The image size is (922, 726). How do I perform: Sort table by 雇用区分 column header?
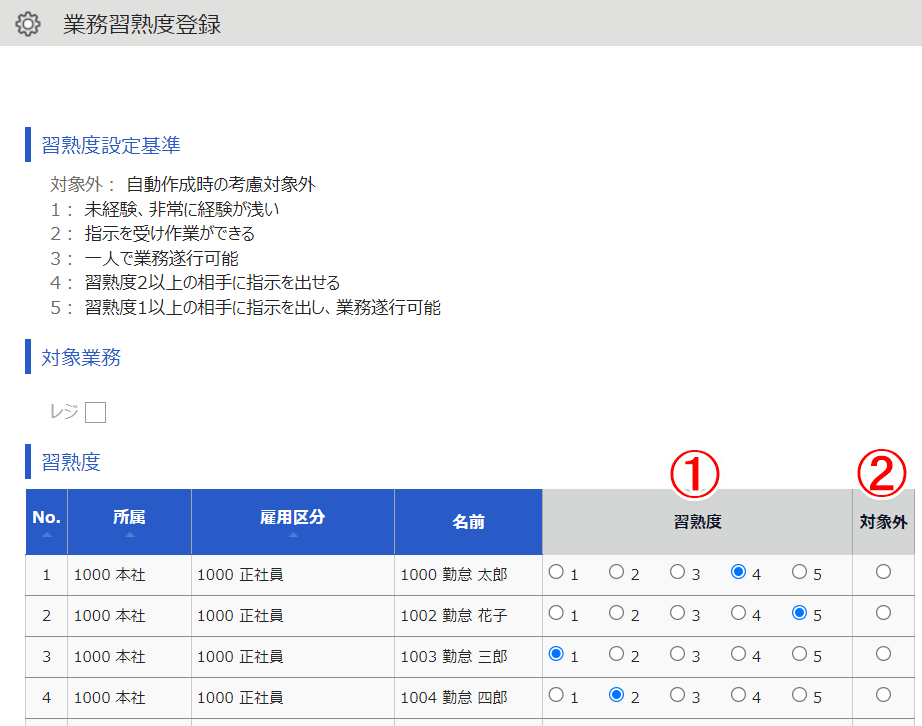[x=292, y=521]
